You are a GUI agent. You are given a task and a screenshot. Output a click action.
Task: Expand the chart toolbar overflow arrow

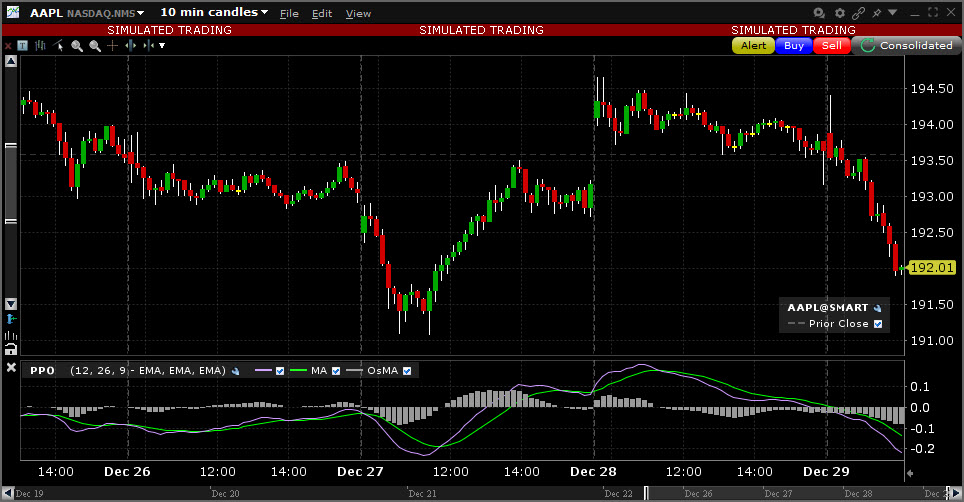click(x=162, y=45)
